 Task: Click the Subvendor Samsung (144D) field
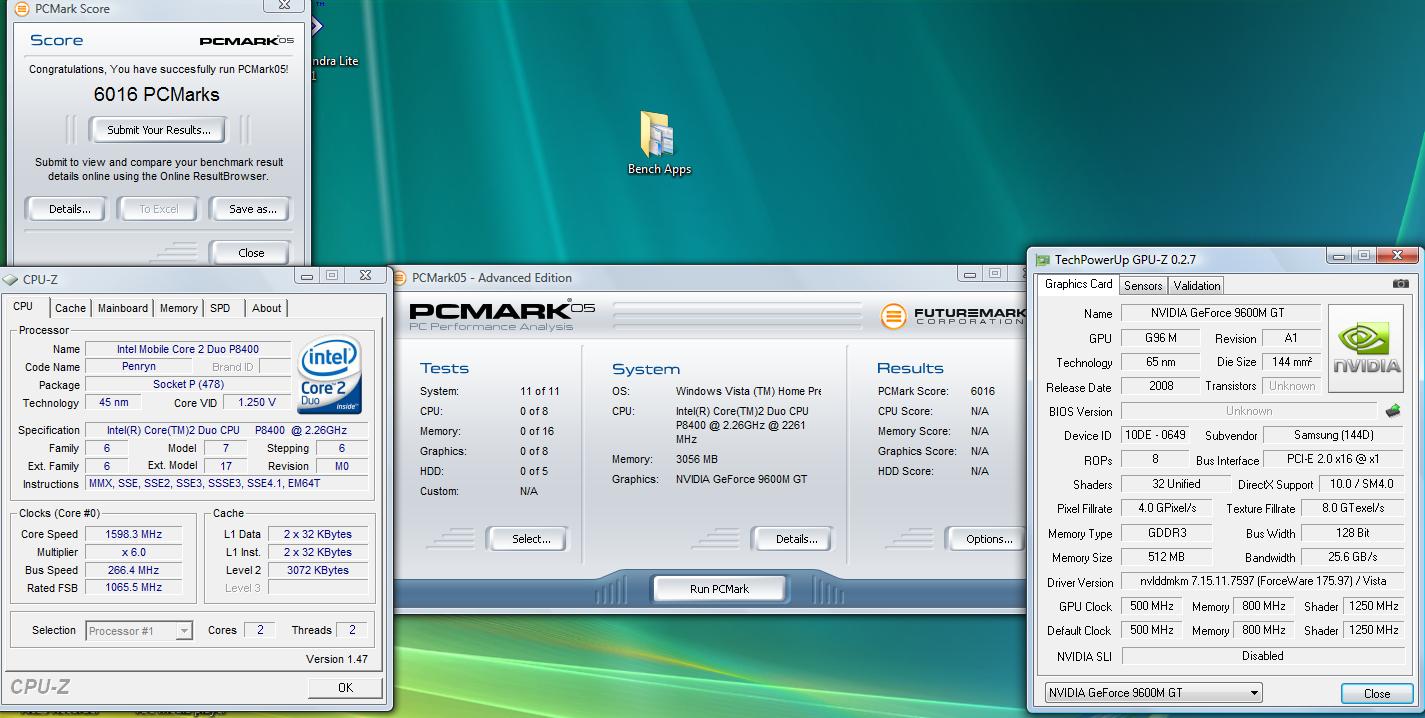pyautogui.click(x=1333, y=436)
